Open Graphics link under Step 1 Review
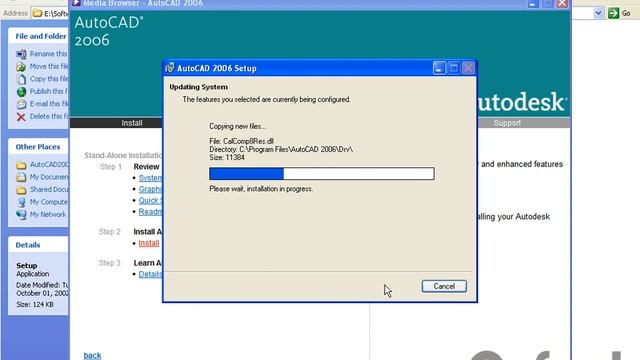The height and width of the screenshot is (360, 640). [x=150, y=189]
